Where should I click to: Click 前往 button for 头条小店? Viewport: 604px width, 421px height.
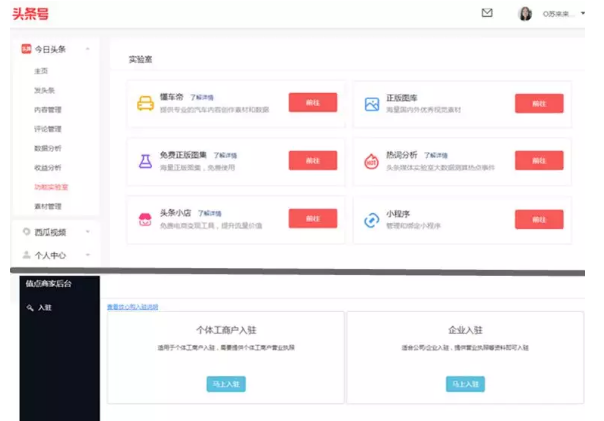(x=313, y=218)
